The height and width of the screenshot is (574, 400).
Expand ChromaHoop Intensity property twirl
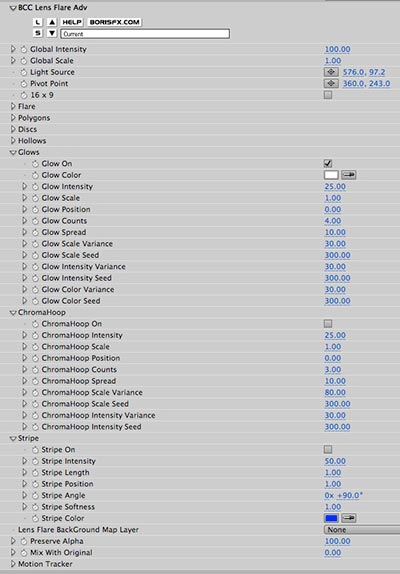tap(24, 335)
